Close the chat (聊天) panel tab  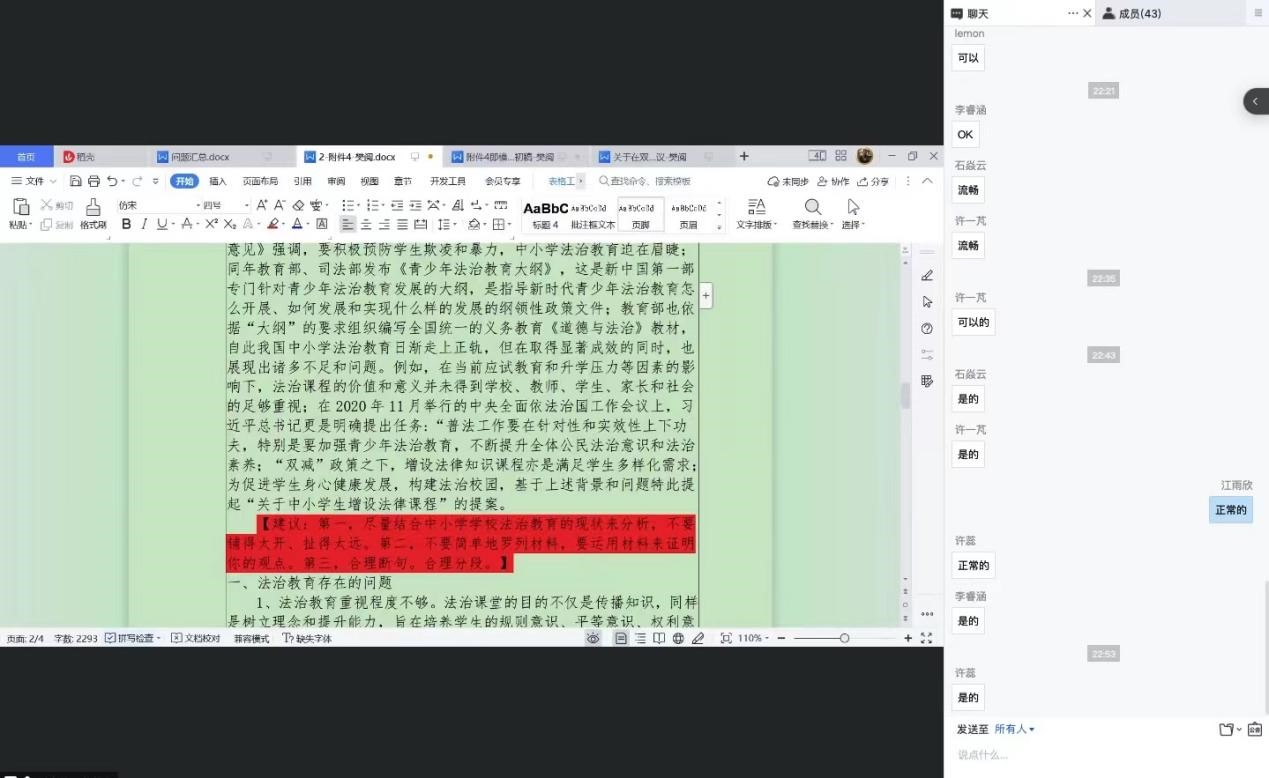(x=1087, y=13)
